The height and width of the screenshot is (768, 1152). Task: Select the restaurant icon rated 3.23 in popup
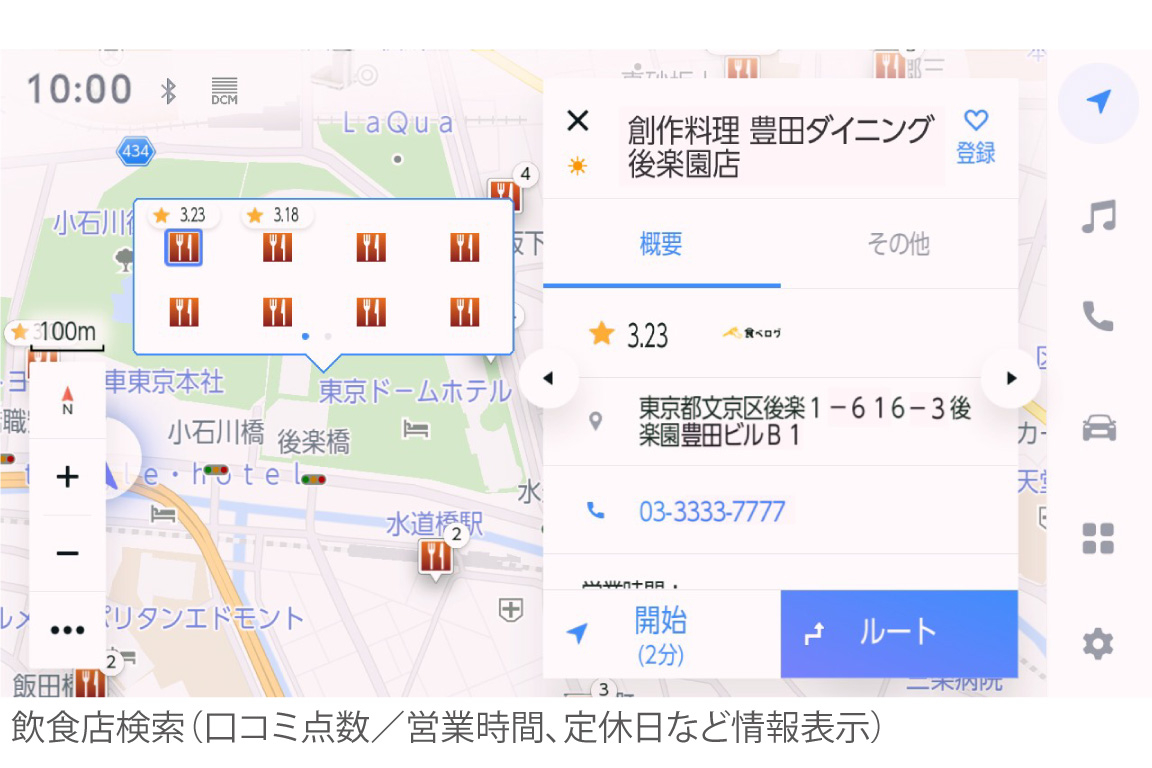[183, 248]
